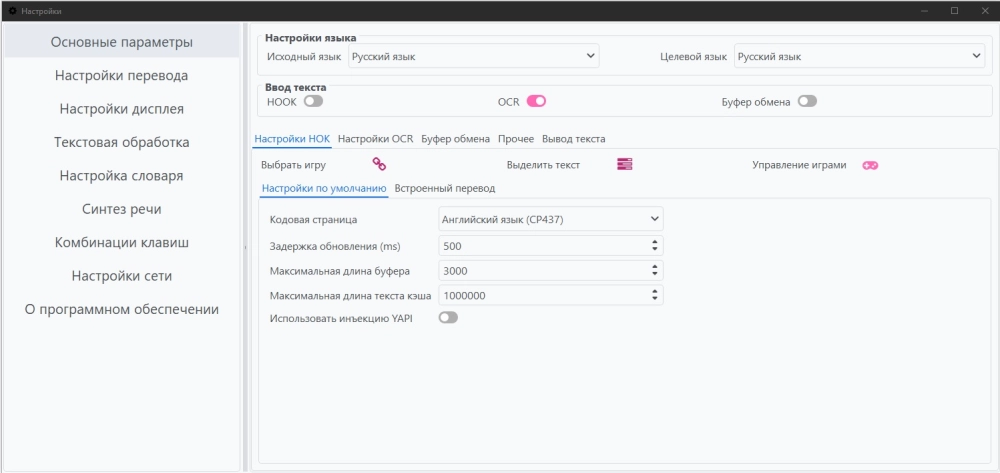1000x473 pixels.
Task: Open Управление играми gamepad icon
Action: tap(871, 165)
